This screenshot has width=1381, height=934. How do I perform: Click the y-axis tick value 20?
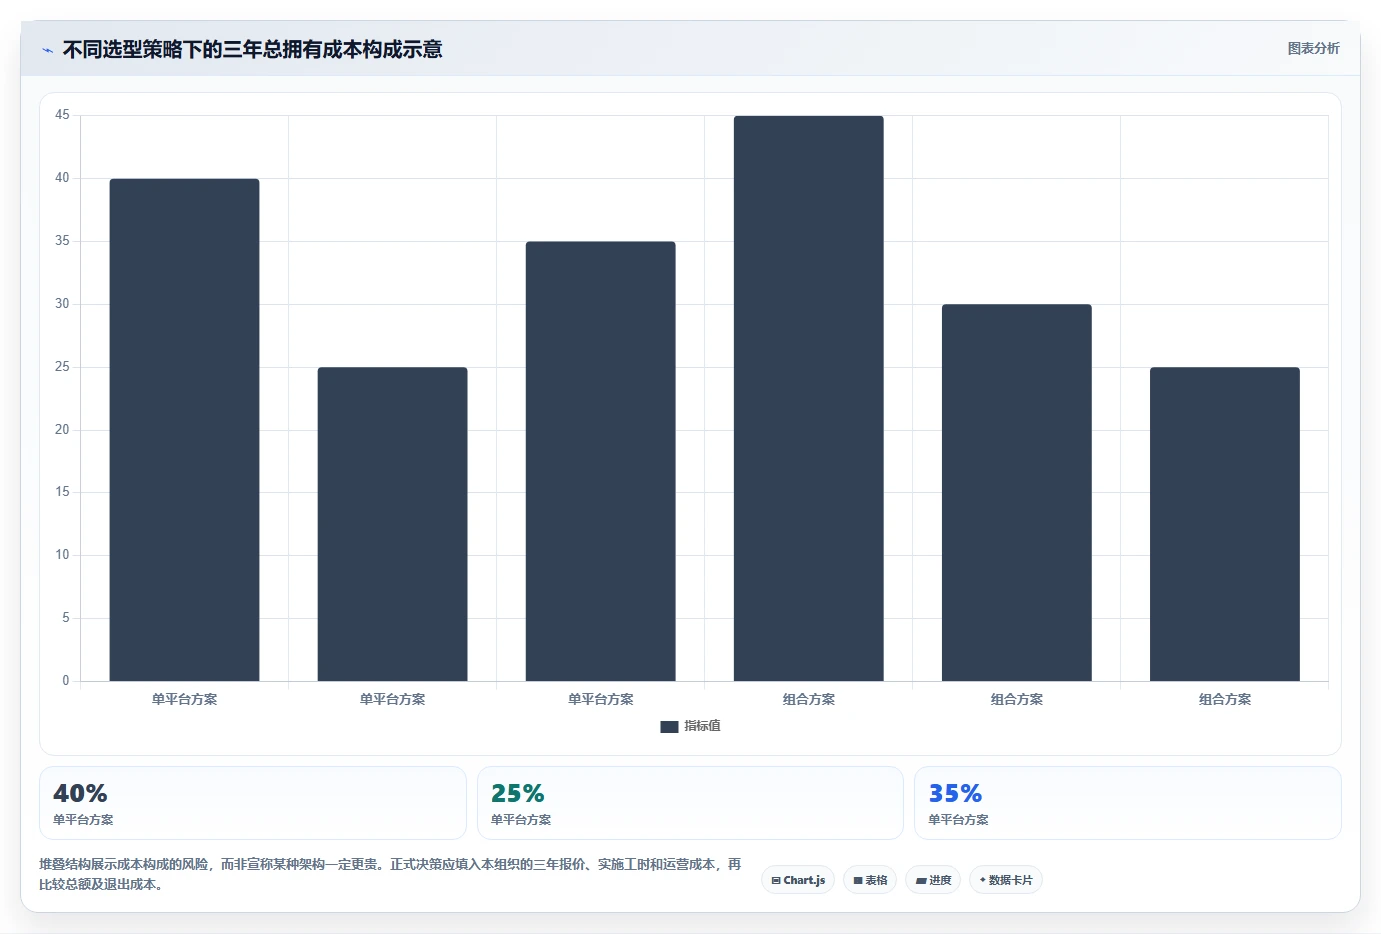tap(62, 429)
